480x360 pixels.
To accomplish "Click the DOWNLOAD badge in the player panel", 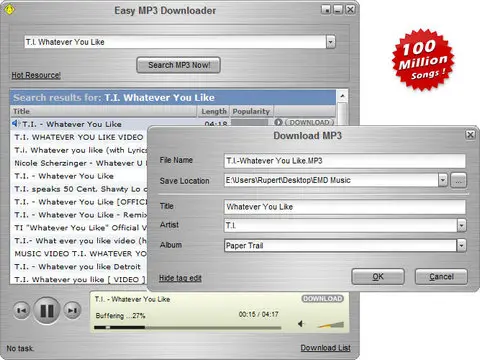I will pyautogui.click(x=322, y=299).
